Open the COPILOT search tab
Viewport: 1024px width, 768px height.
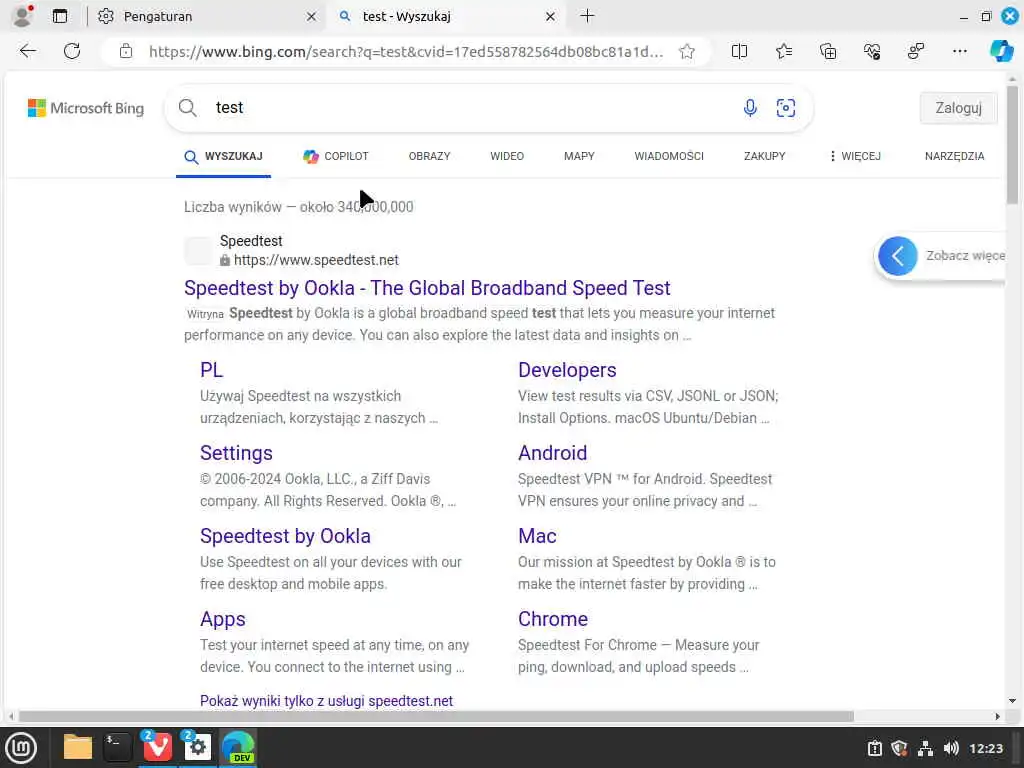(x=336, y=156)
